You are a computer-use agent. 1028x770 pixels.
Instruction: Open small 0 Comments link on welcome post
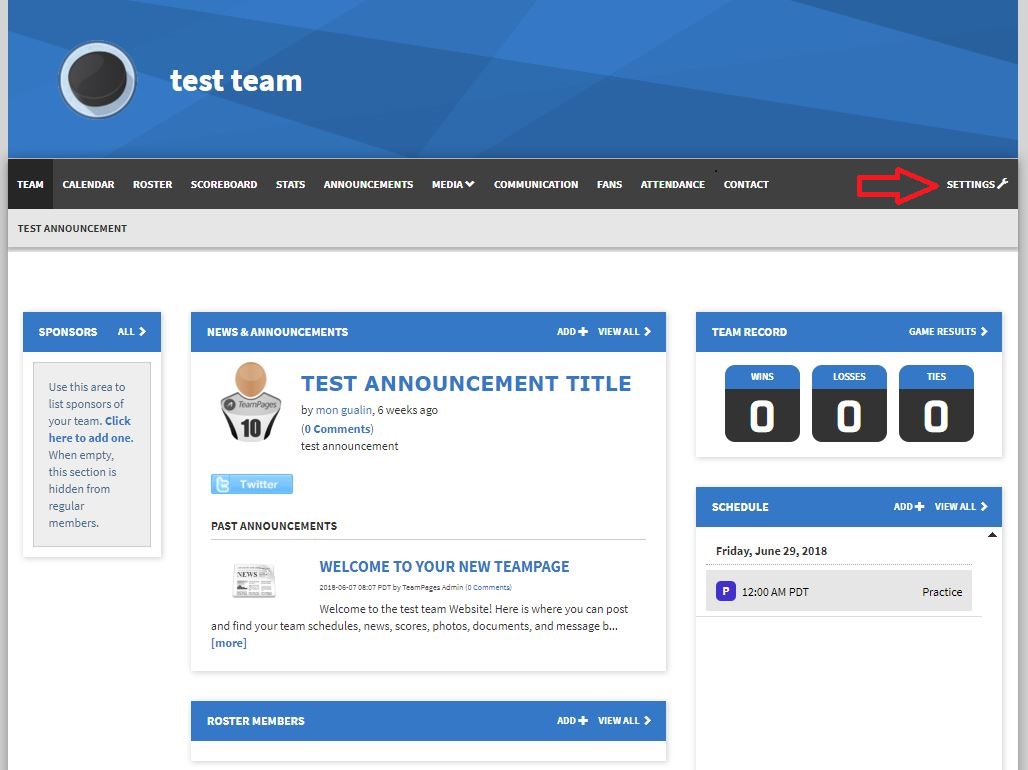point(488,587)
